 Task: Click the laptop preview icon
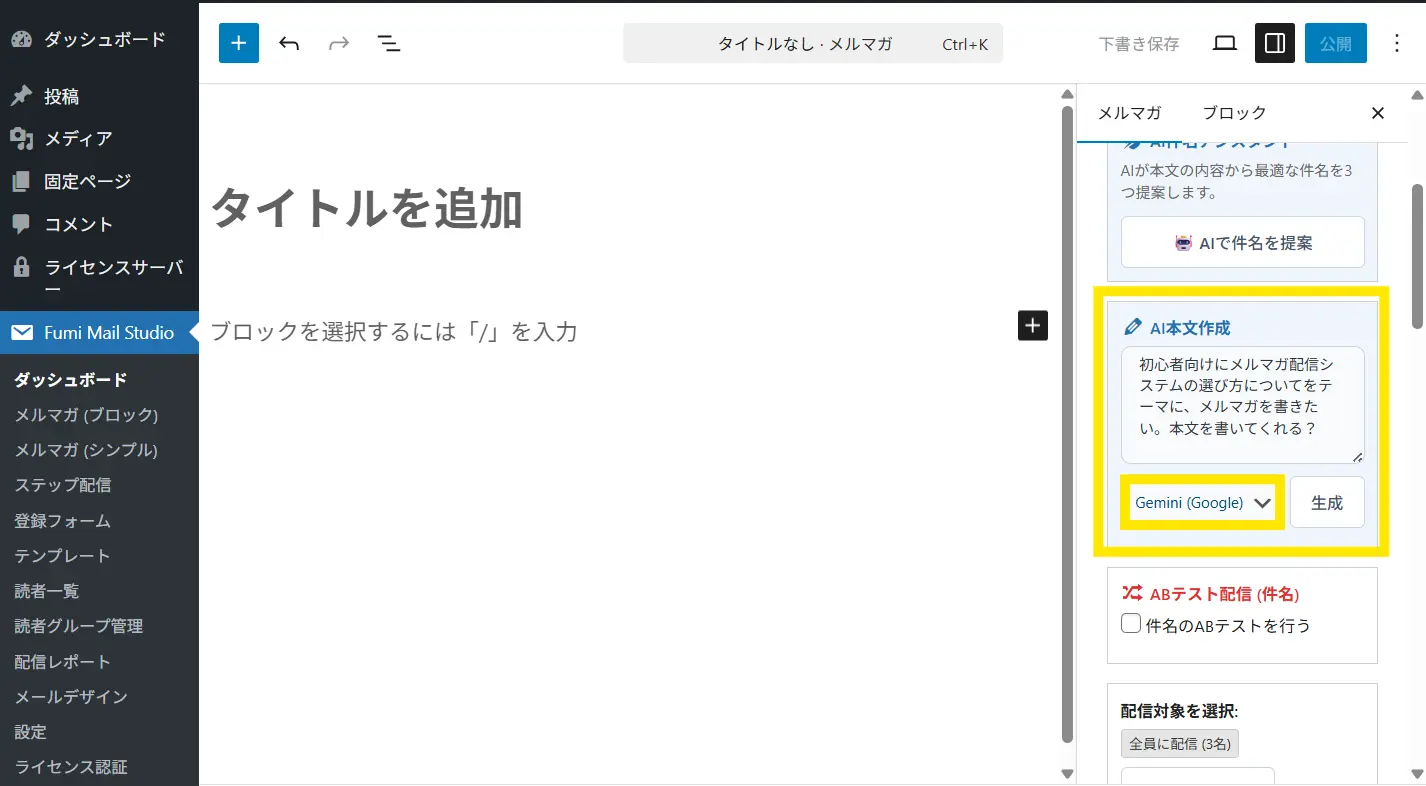point(1225,43)
